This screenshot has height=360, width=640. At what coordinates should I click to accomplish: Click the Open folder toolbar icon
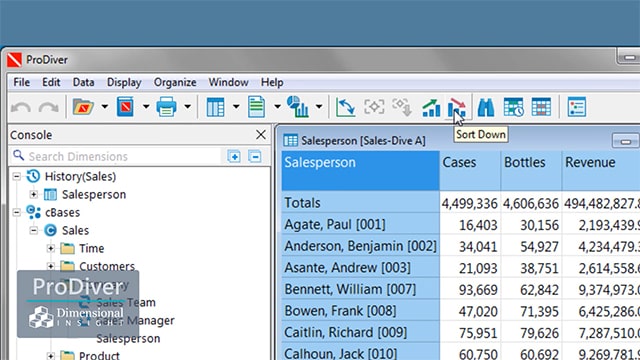click(x=83, y=107)
